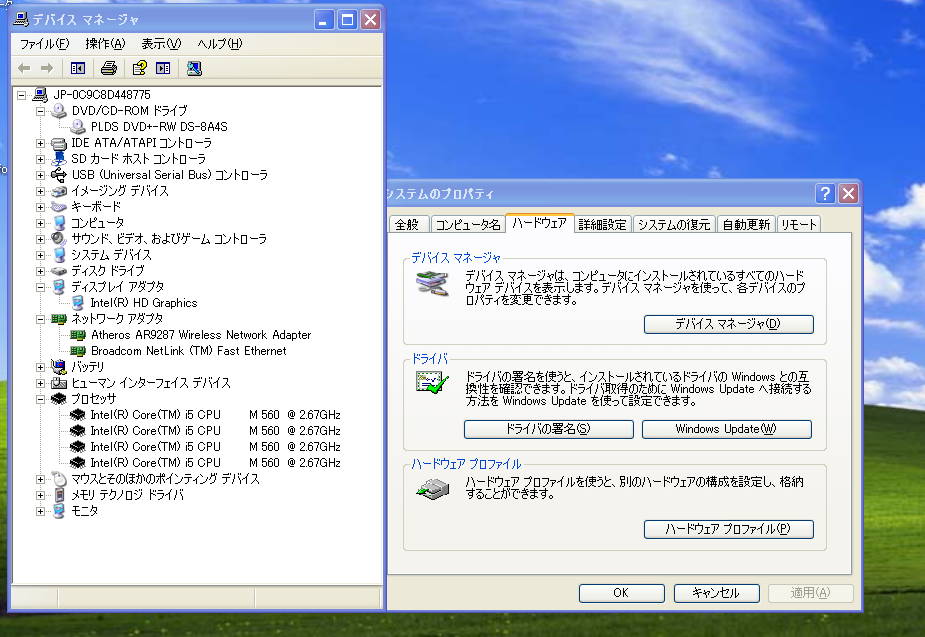Select the システム デバイス row
The width and height of the screenshot is (925, 637).
111,255
